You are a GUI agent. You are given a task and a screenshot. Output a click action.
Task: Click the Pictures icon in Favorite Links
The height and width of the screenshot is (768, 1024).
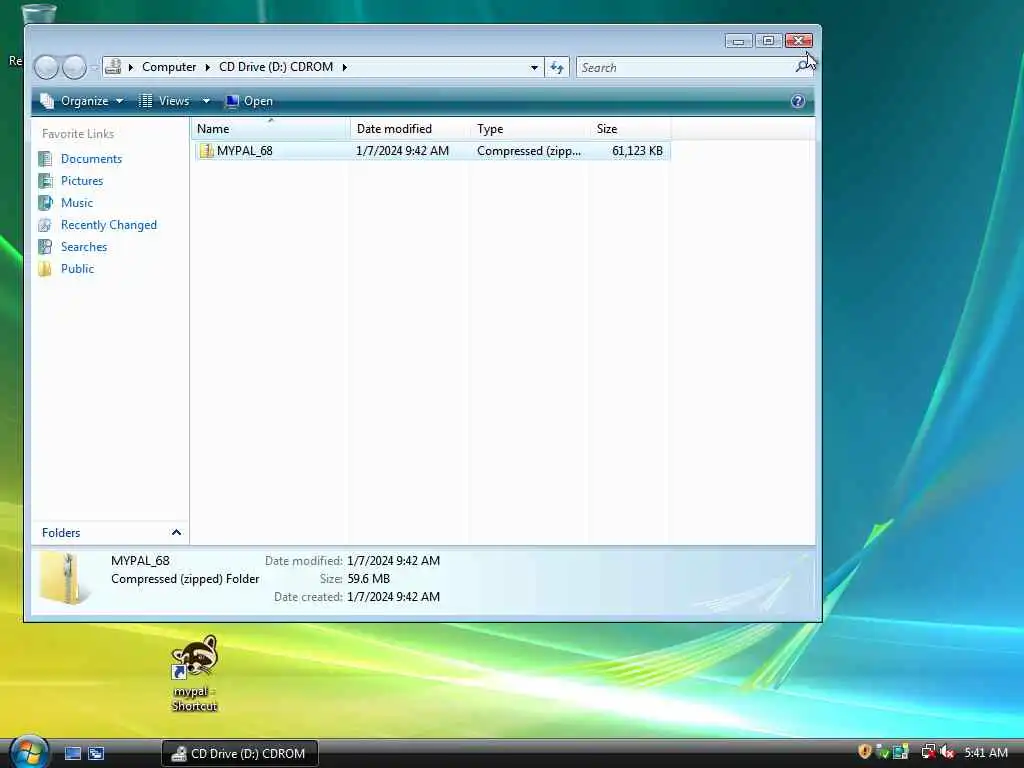click(45, 181)
